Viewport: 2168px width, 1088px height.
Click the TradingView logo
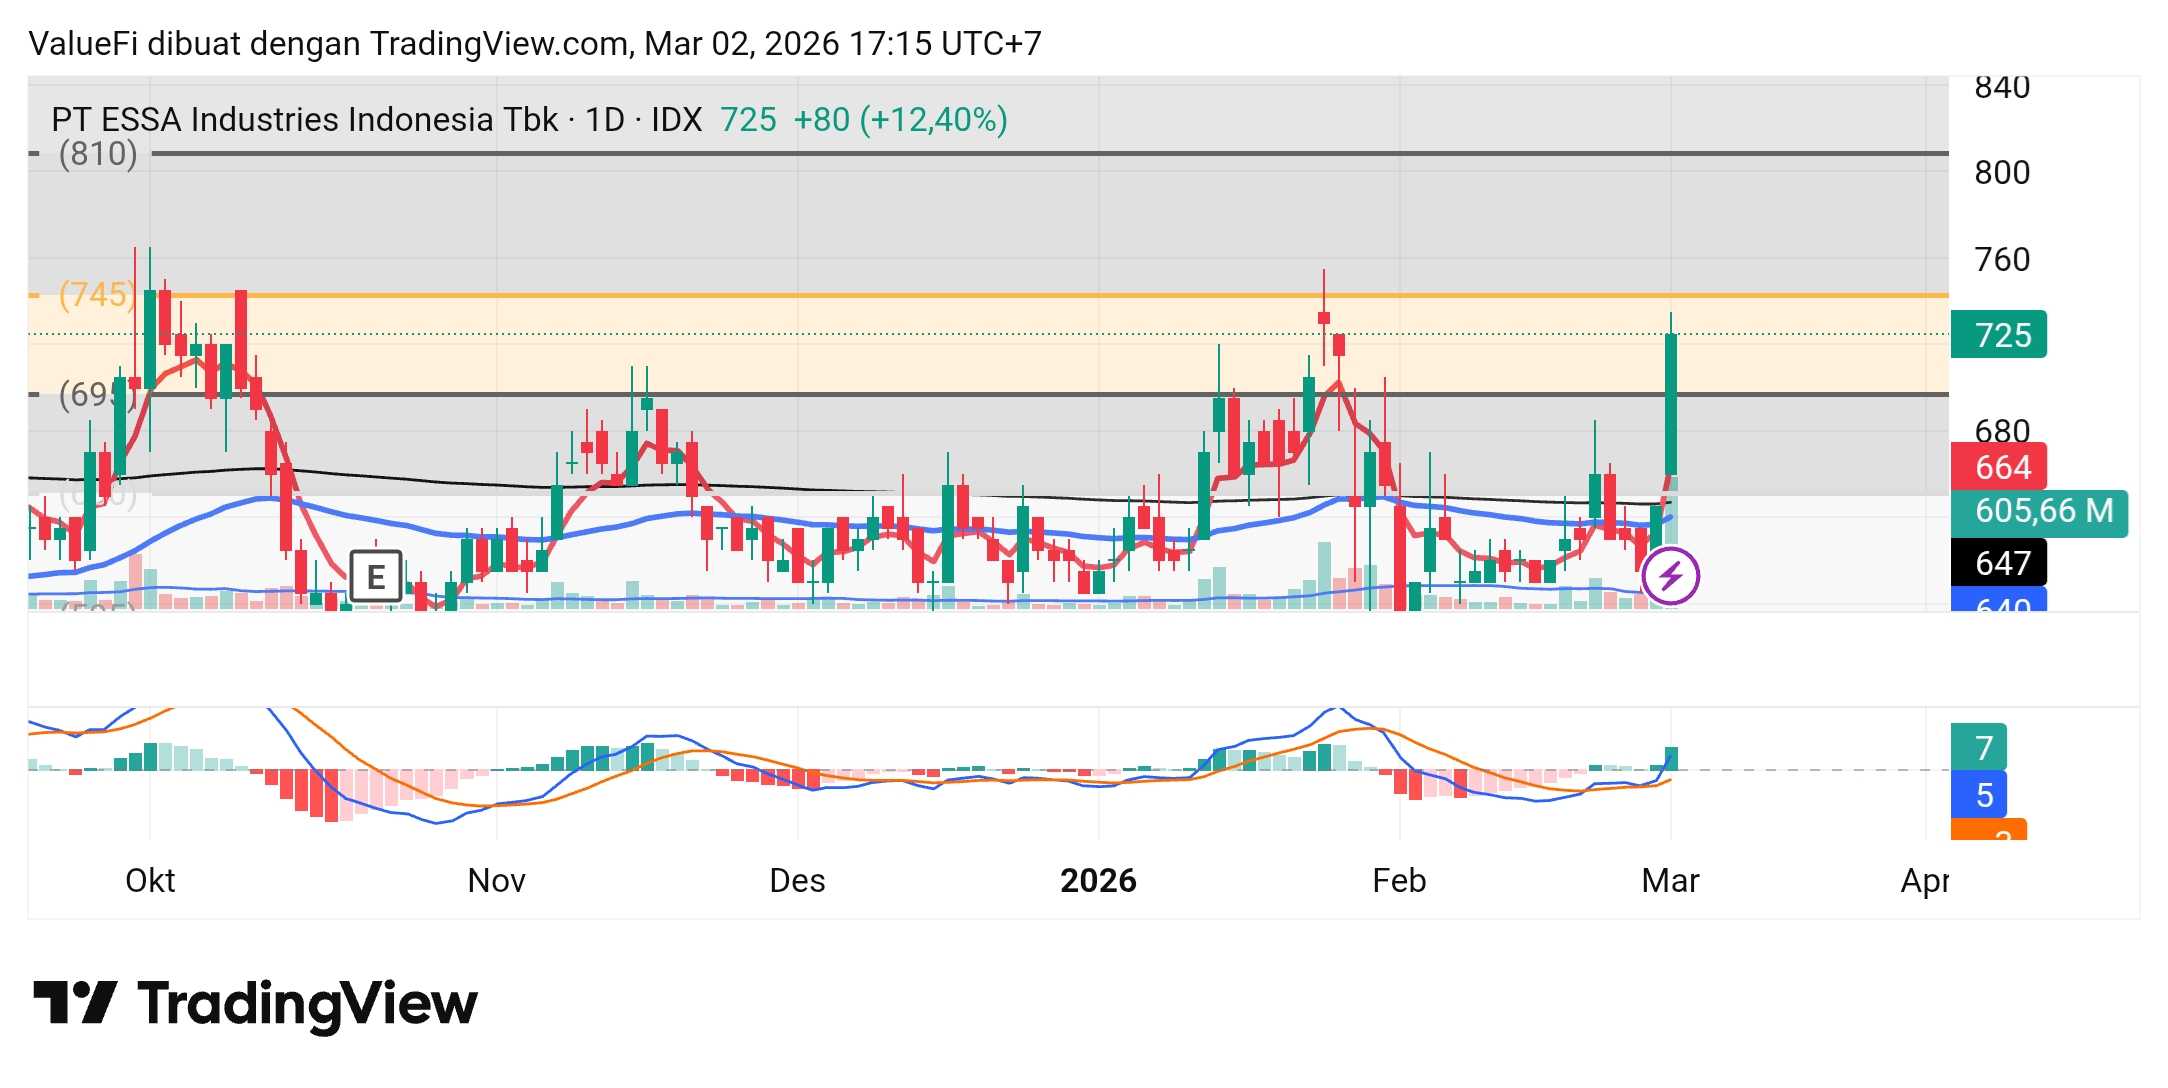pyautogui.click(x=255, y=1004)
